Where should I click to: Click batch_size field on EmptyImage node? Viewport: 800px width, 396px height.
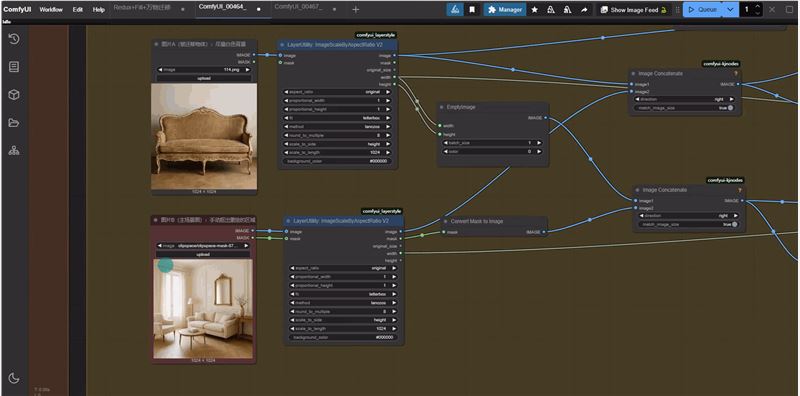point(492,143)
